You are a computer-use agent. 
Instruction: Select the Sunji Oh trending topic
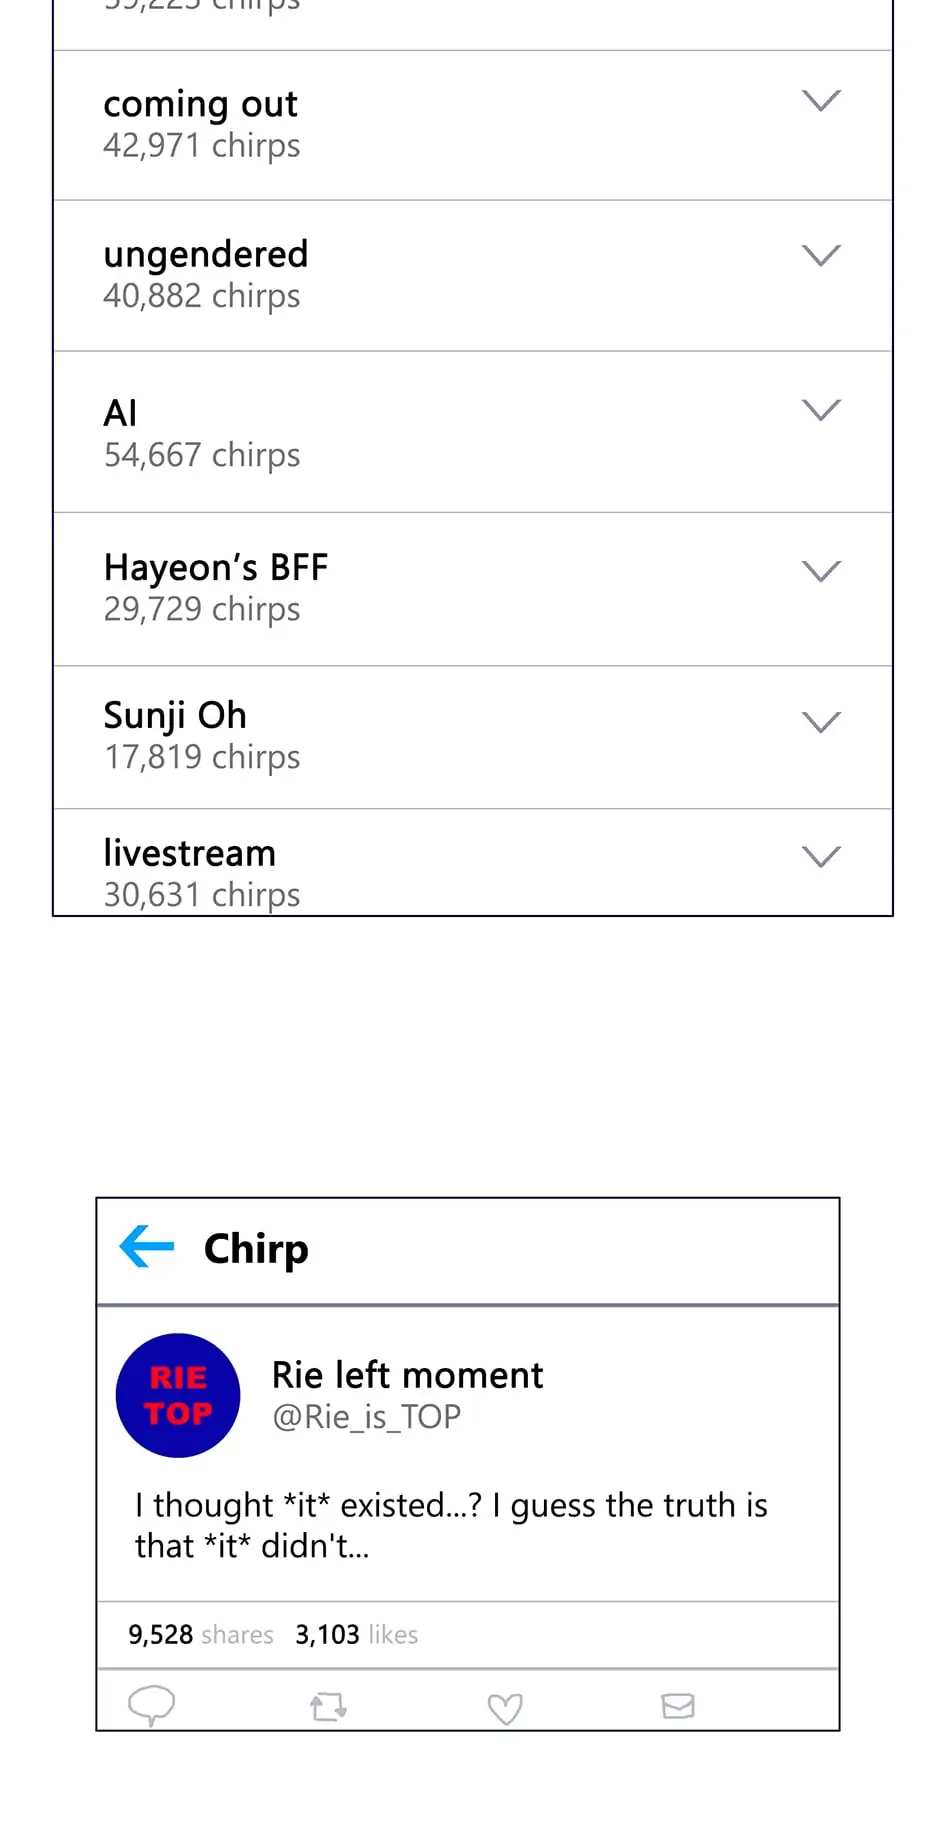(175, 716)
